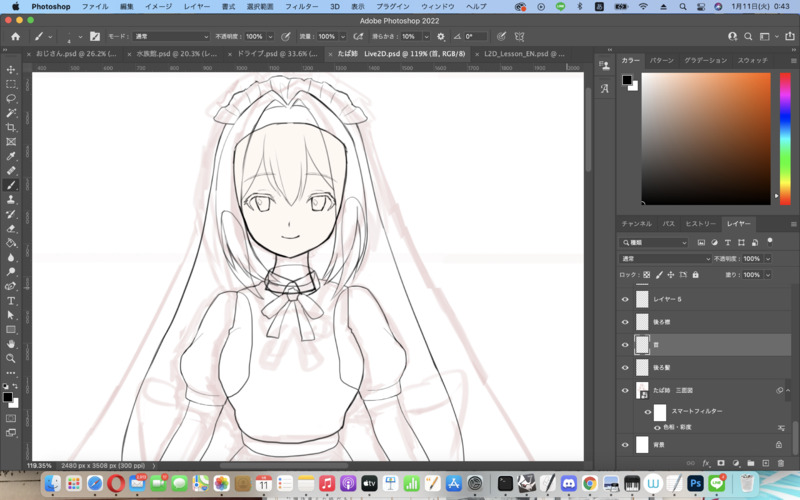Viewport: 800px width, 500px height.
Task: Open the layer blend mode dropdown
Action: (x=664, y=258)
